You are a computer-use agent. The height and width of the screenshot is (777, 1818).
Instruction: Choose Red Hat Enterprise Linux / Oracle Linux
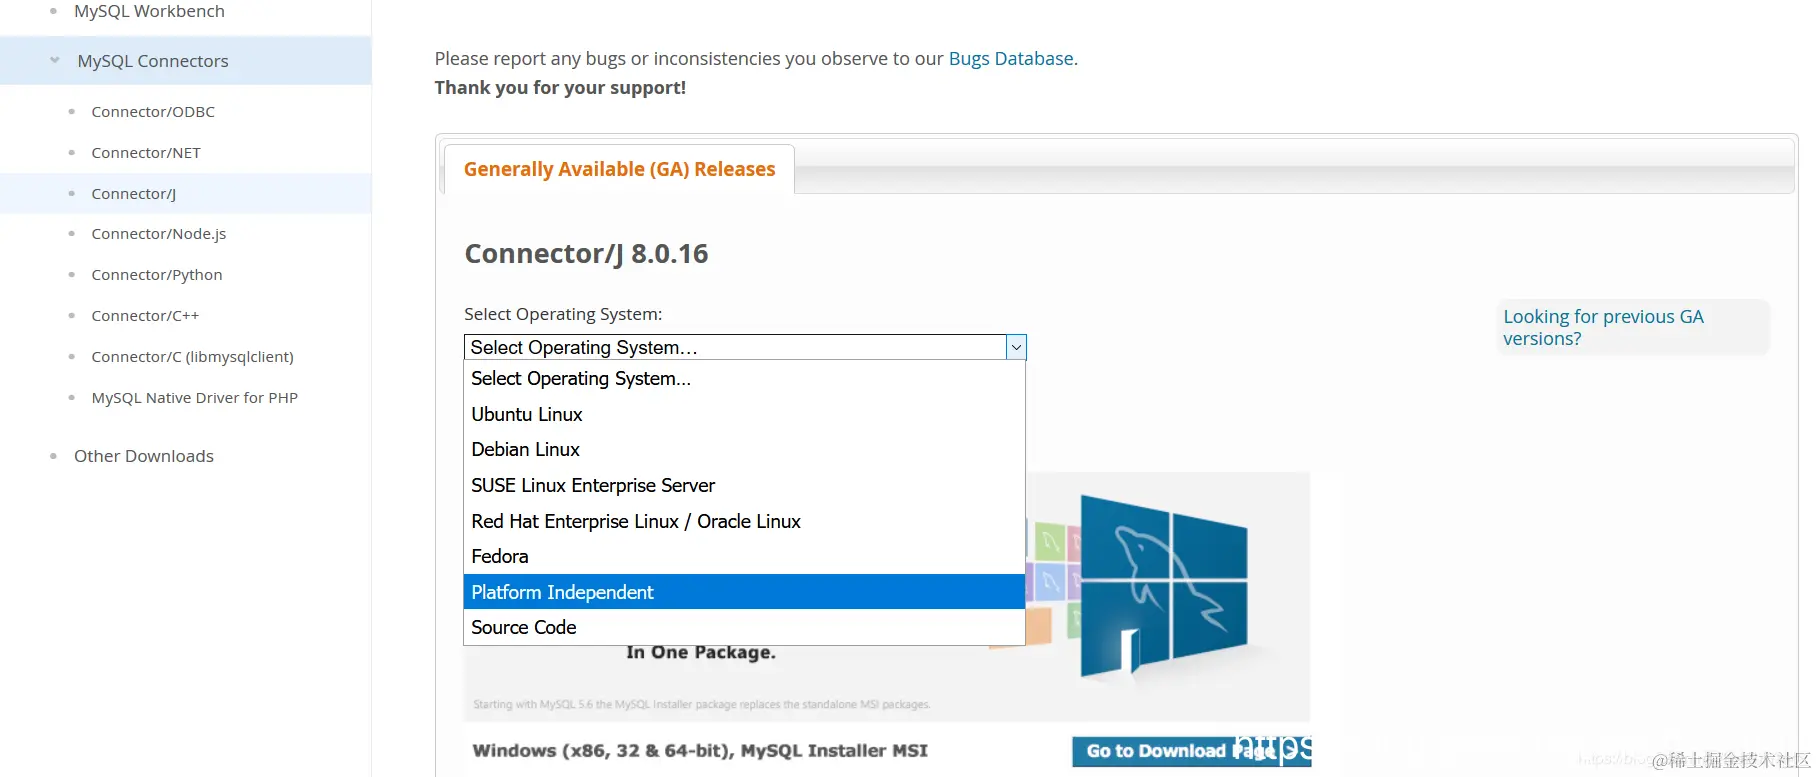[x=744, y=521]
